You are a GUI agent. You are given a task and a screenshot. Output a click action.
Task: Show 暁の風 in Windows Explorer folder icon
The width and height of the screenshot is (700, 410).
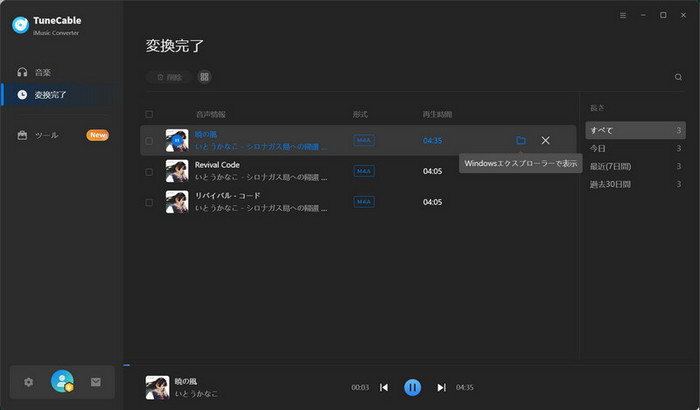(x=520, y=141)
